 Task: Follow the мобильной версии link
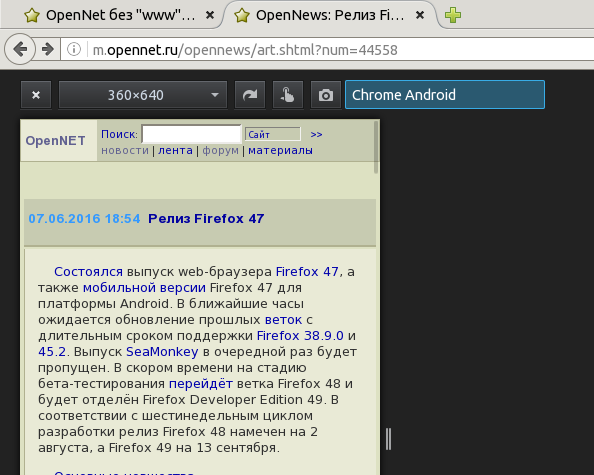144,288
